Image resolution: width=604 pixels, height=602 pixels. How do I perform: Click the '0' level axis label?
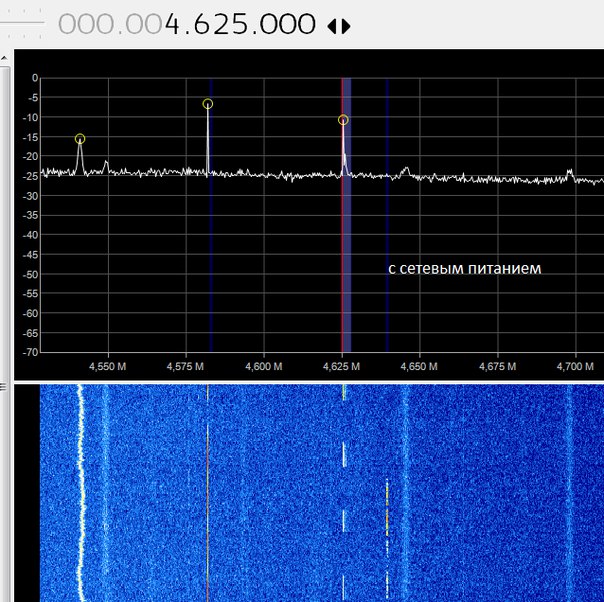click(35, 78)
